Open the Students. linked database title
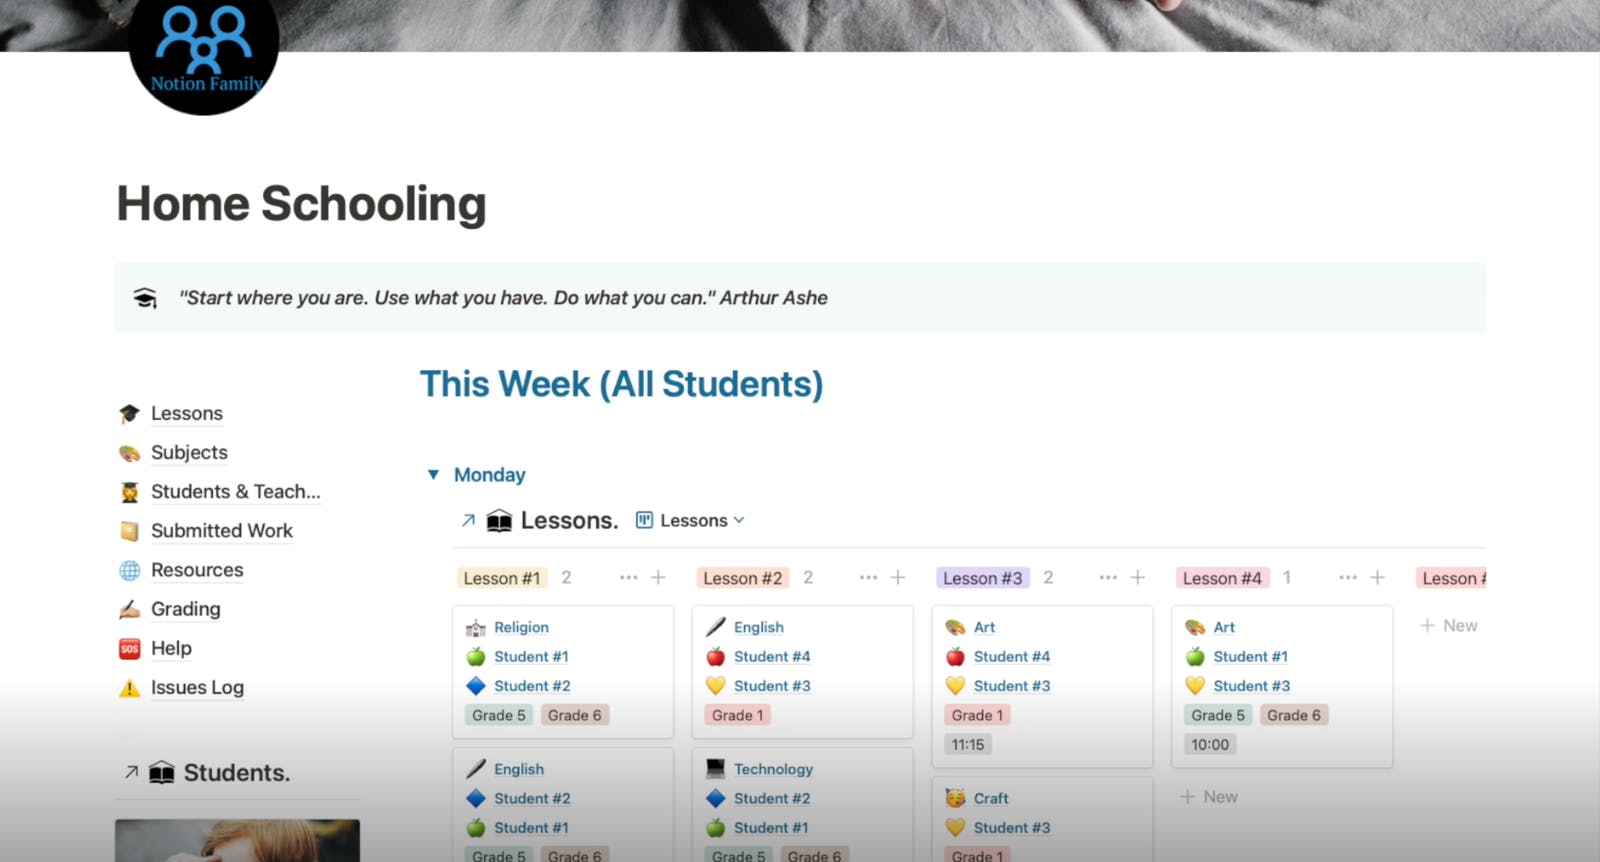1600x862 pixels. pyautogui.click(x=236, y=773)
